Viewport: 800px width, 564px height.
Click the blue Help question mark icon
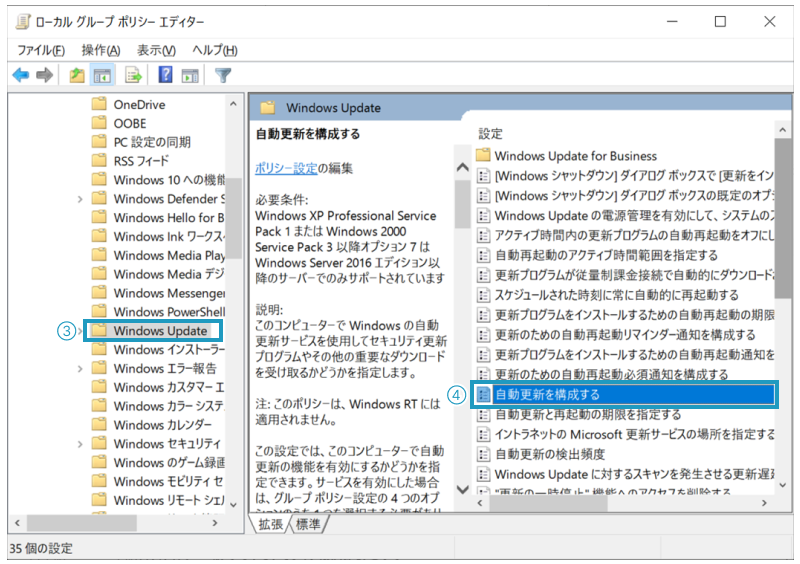pyautogui.click(x=165, y=75)
